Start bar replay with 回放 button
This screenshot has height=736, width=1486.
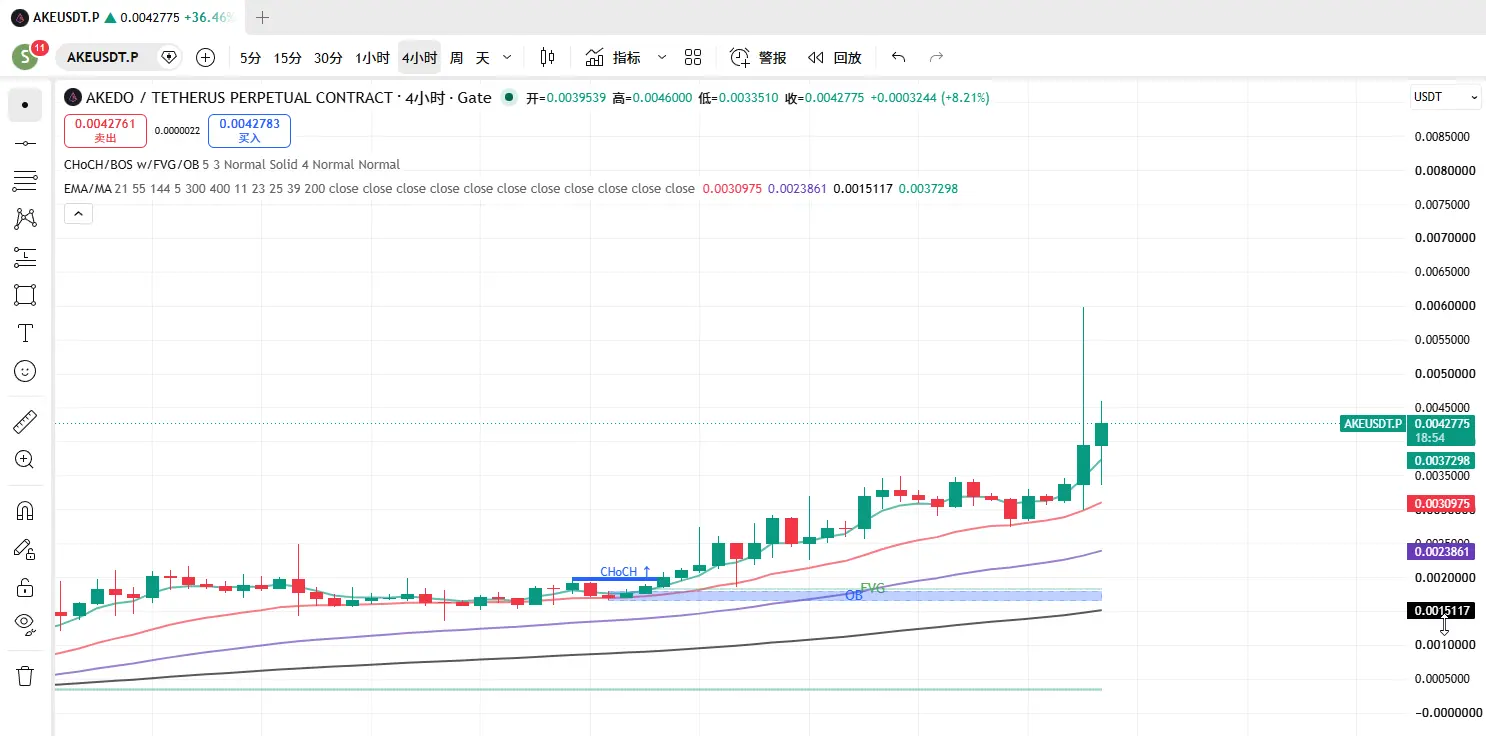click(x=834, y=57)
